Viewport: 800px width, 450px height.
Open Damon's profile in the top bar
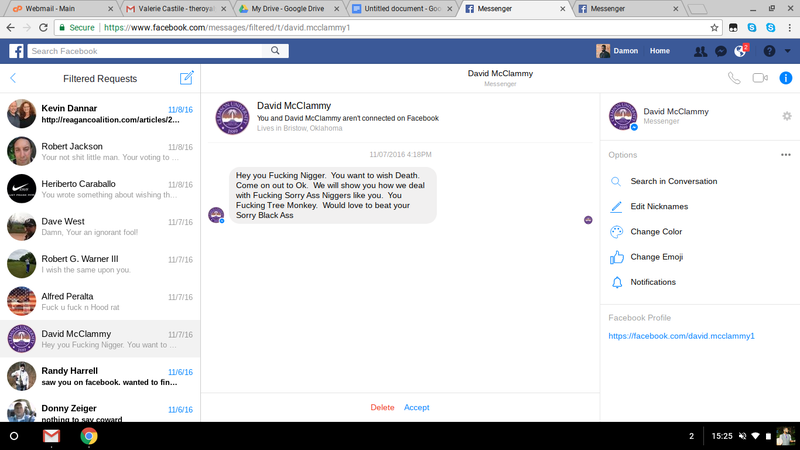pos(617,51)
